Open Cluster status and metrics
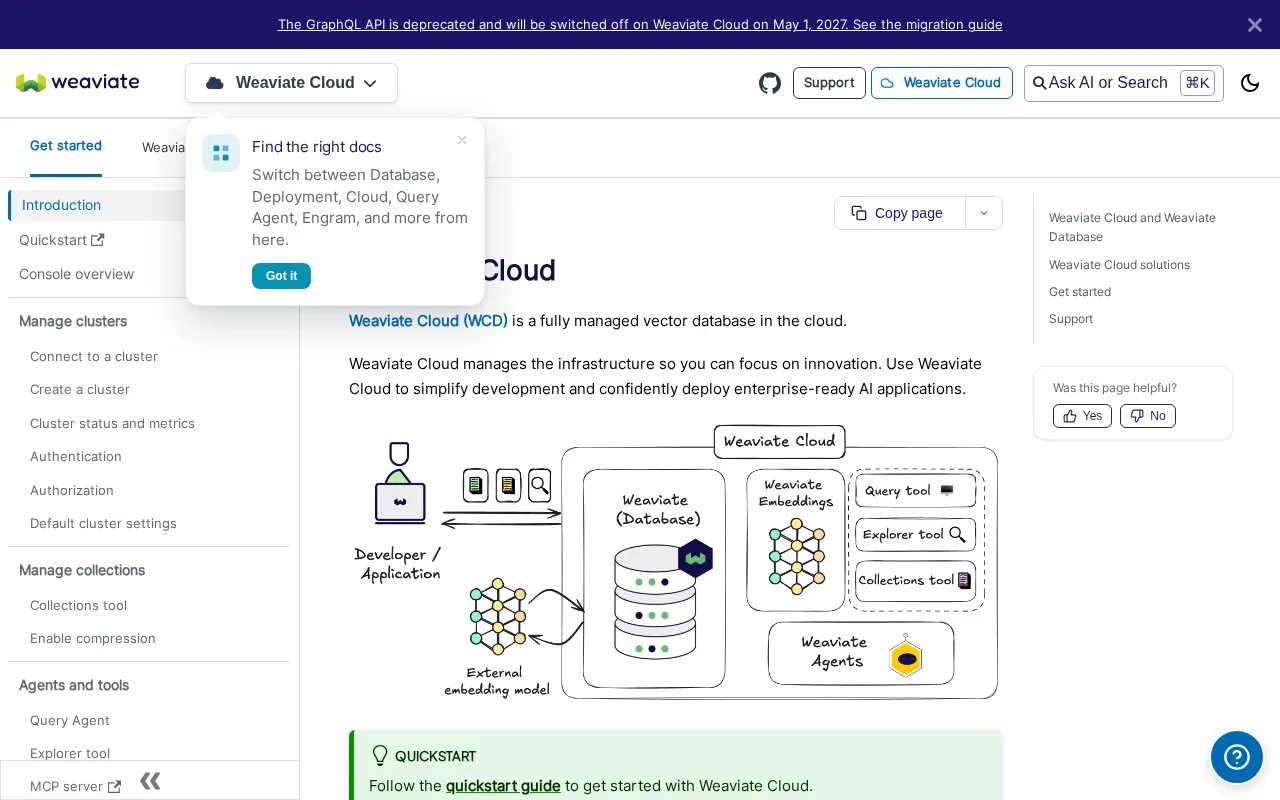The height and width of the screenshot is (800, 1280). (x=112, y=423)
